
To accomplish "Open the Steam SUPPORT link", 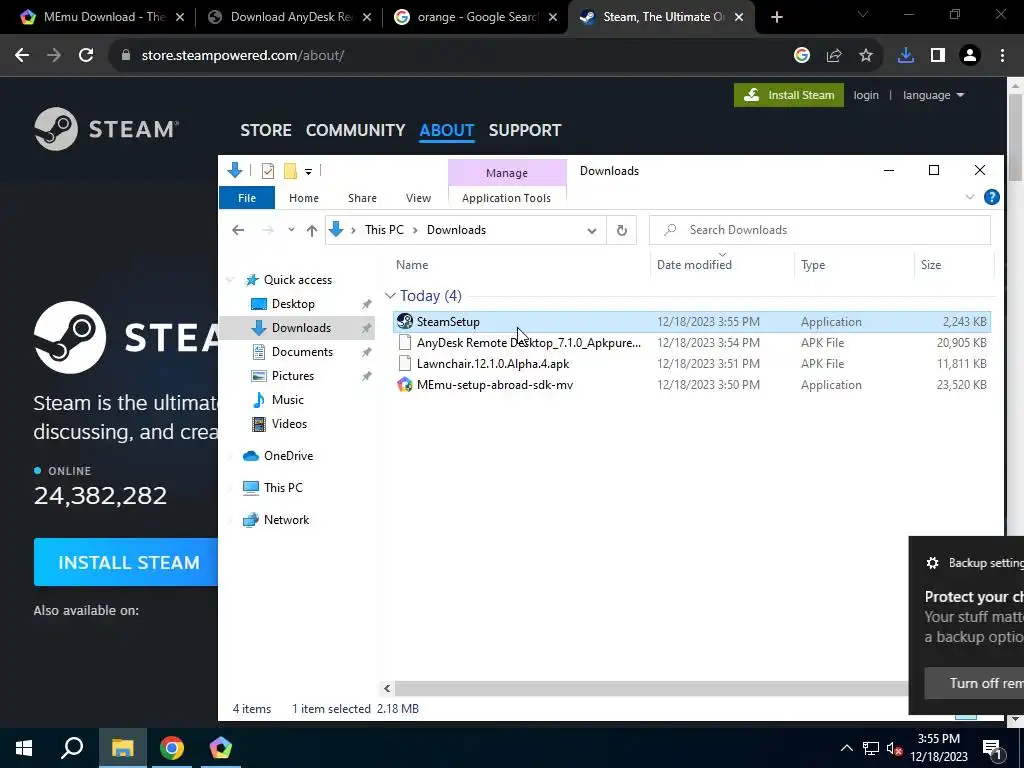I will (525, 130).
